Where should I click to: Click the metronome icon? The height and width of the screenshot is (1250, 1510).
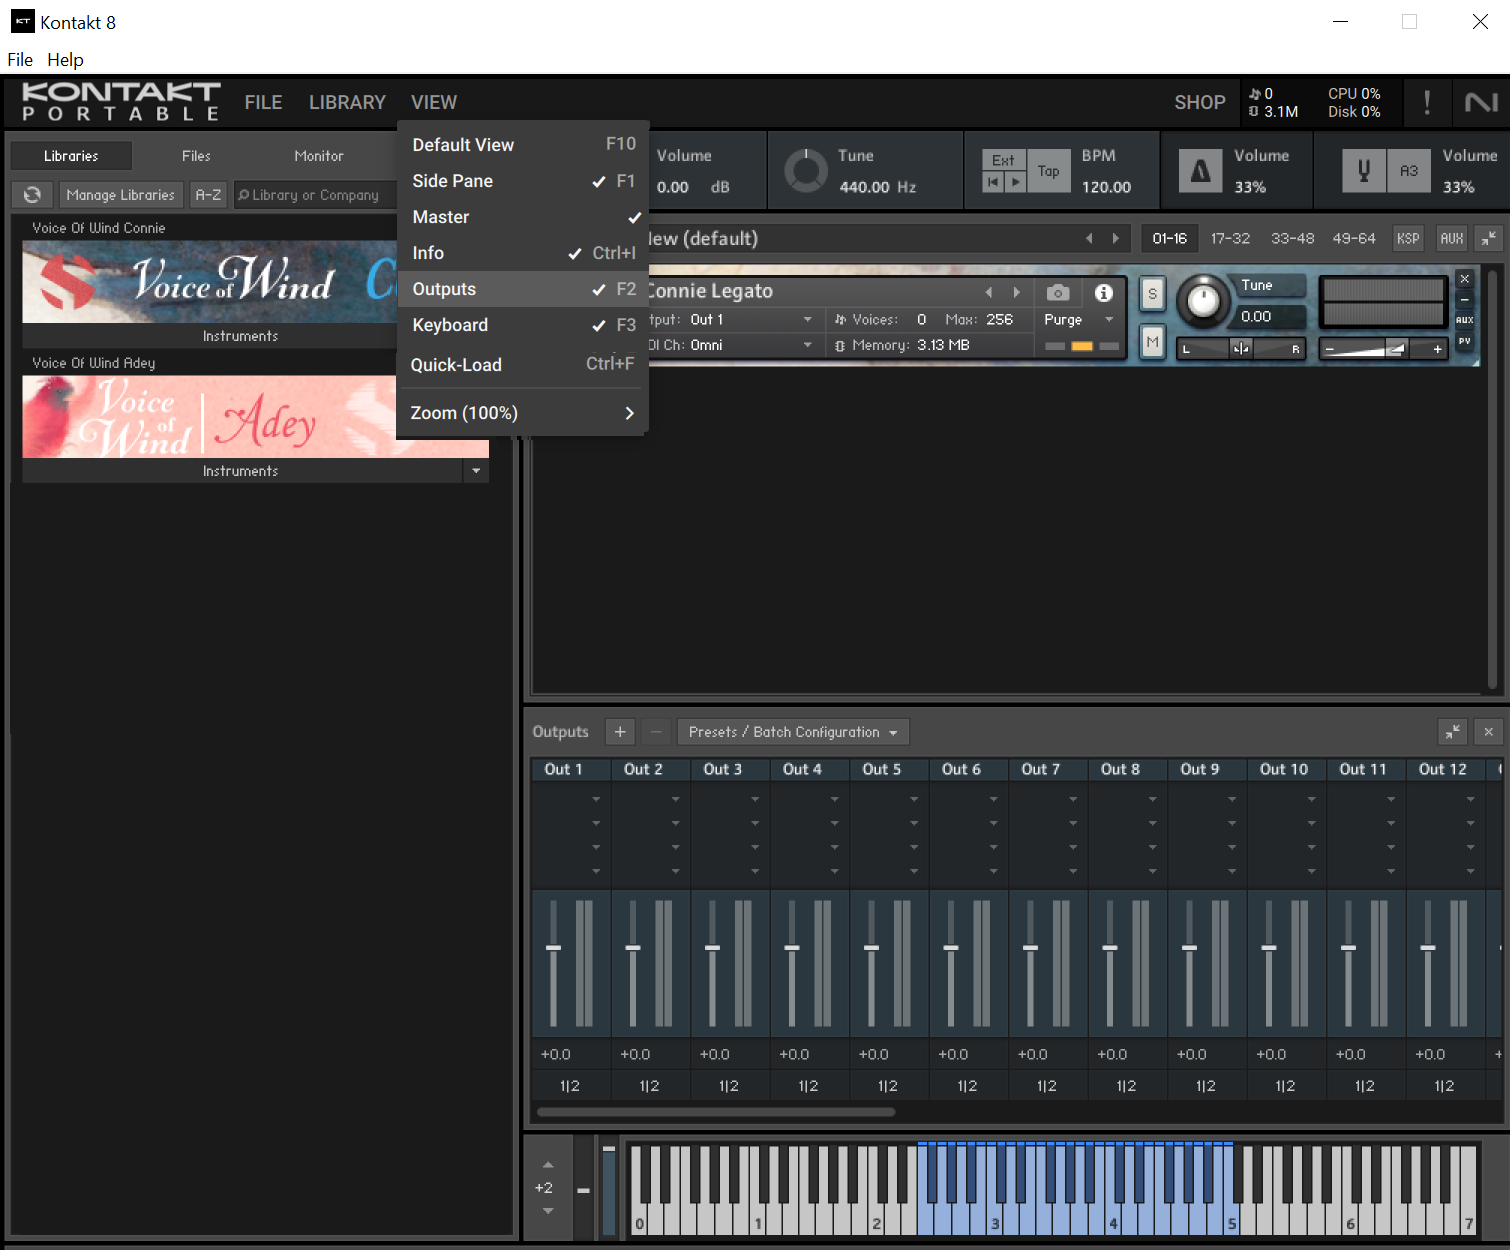point(1200,171)
